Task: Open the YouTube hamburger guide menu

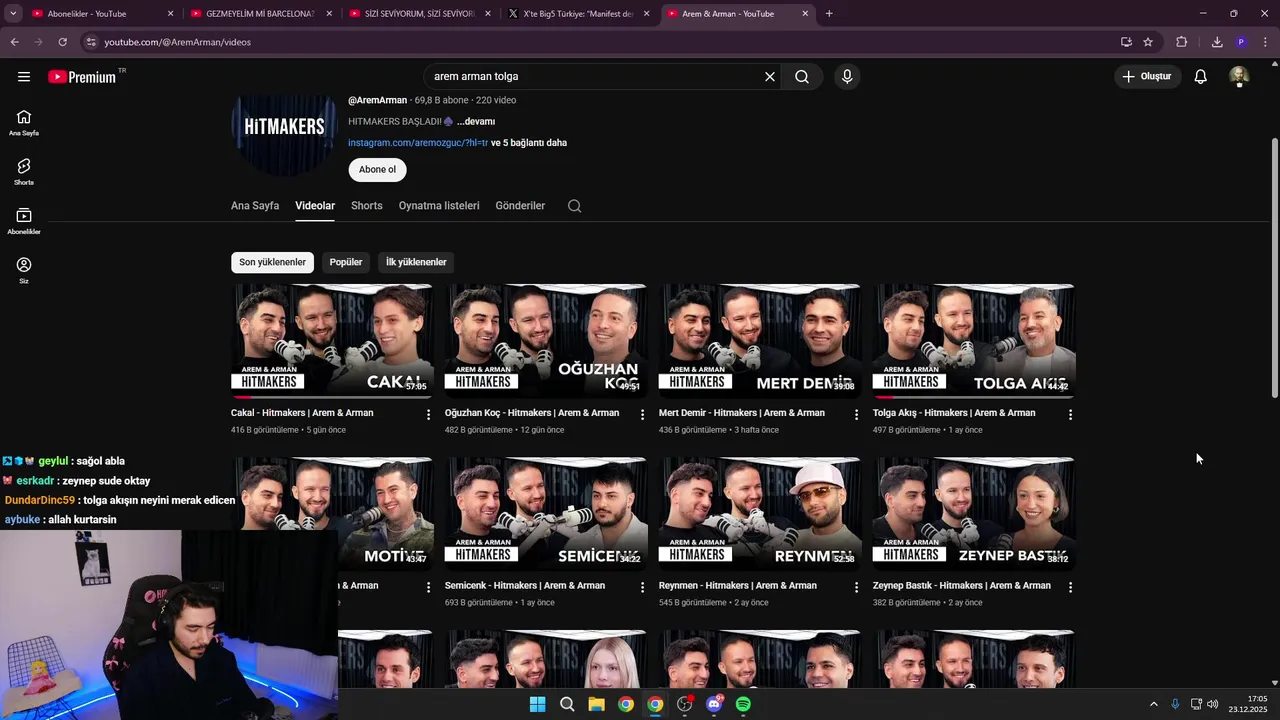Action: tap(24, 76)
